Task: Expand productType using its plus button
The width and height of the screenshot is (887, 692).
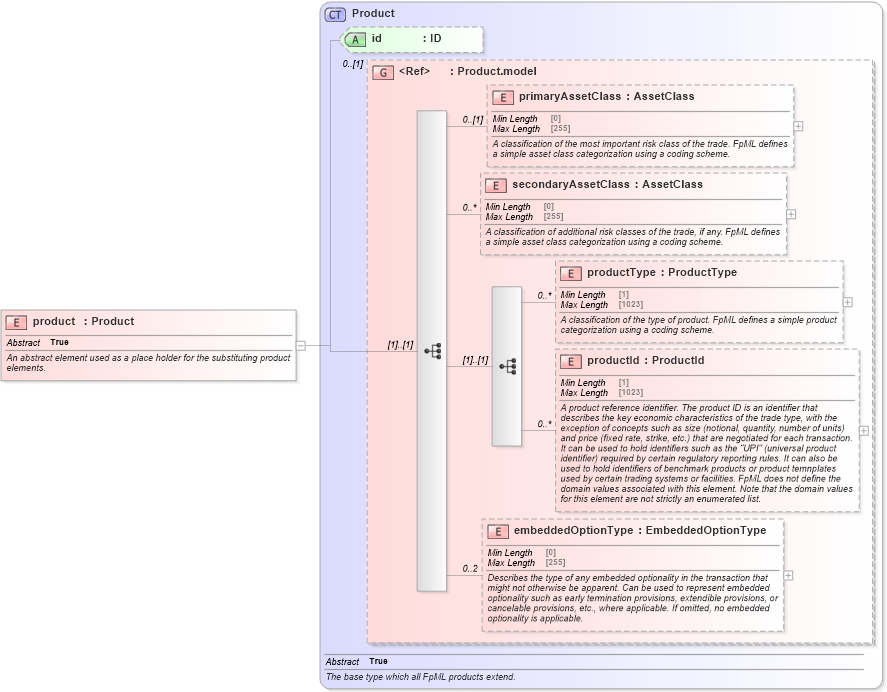Action: click(x=846, y=301)
